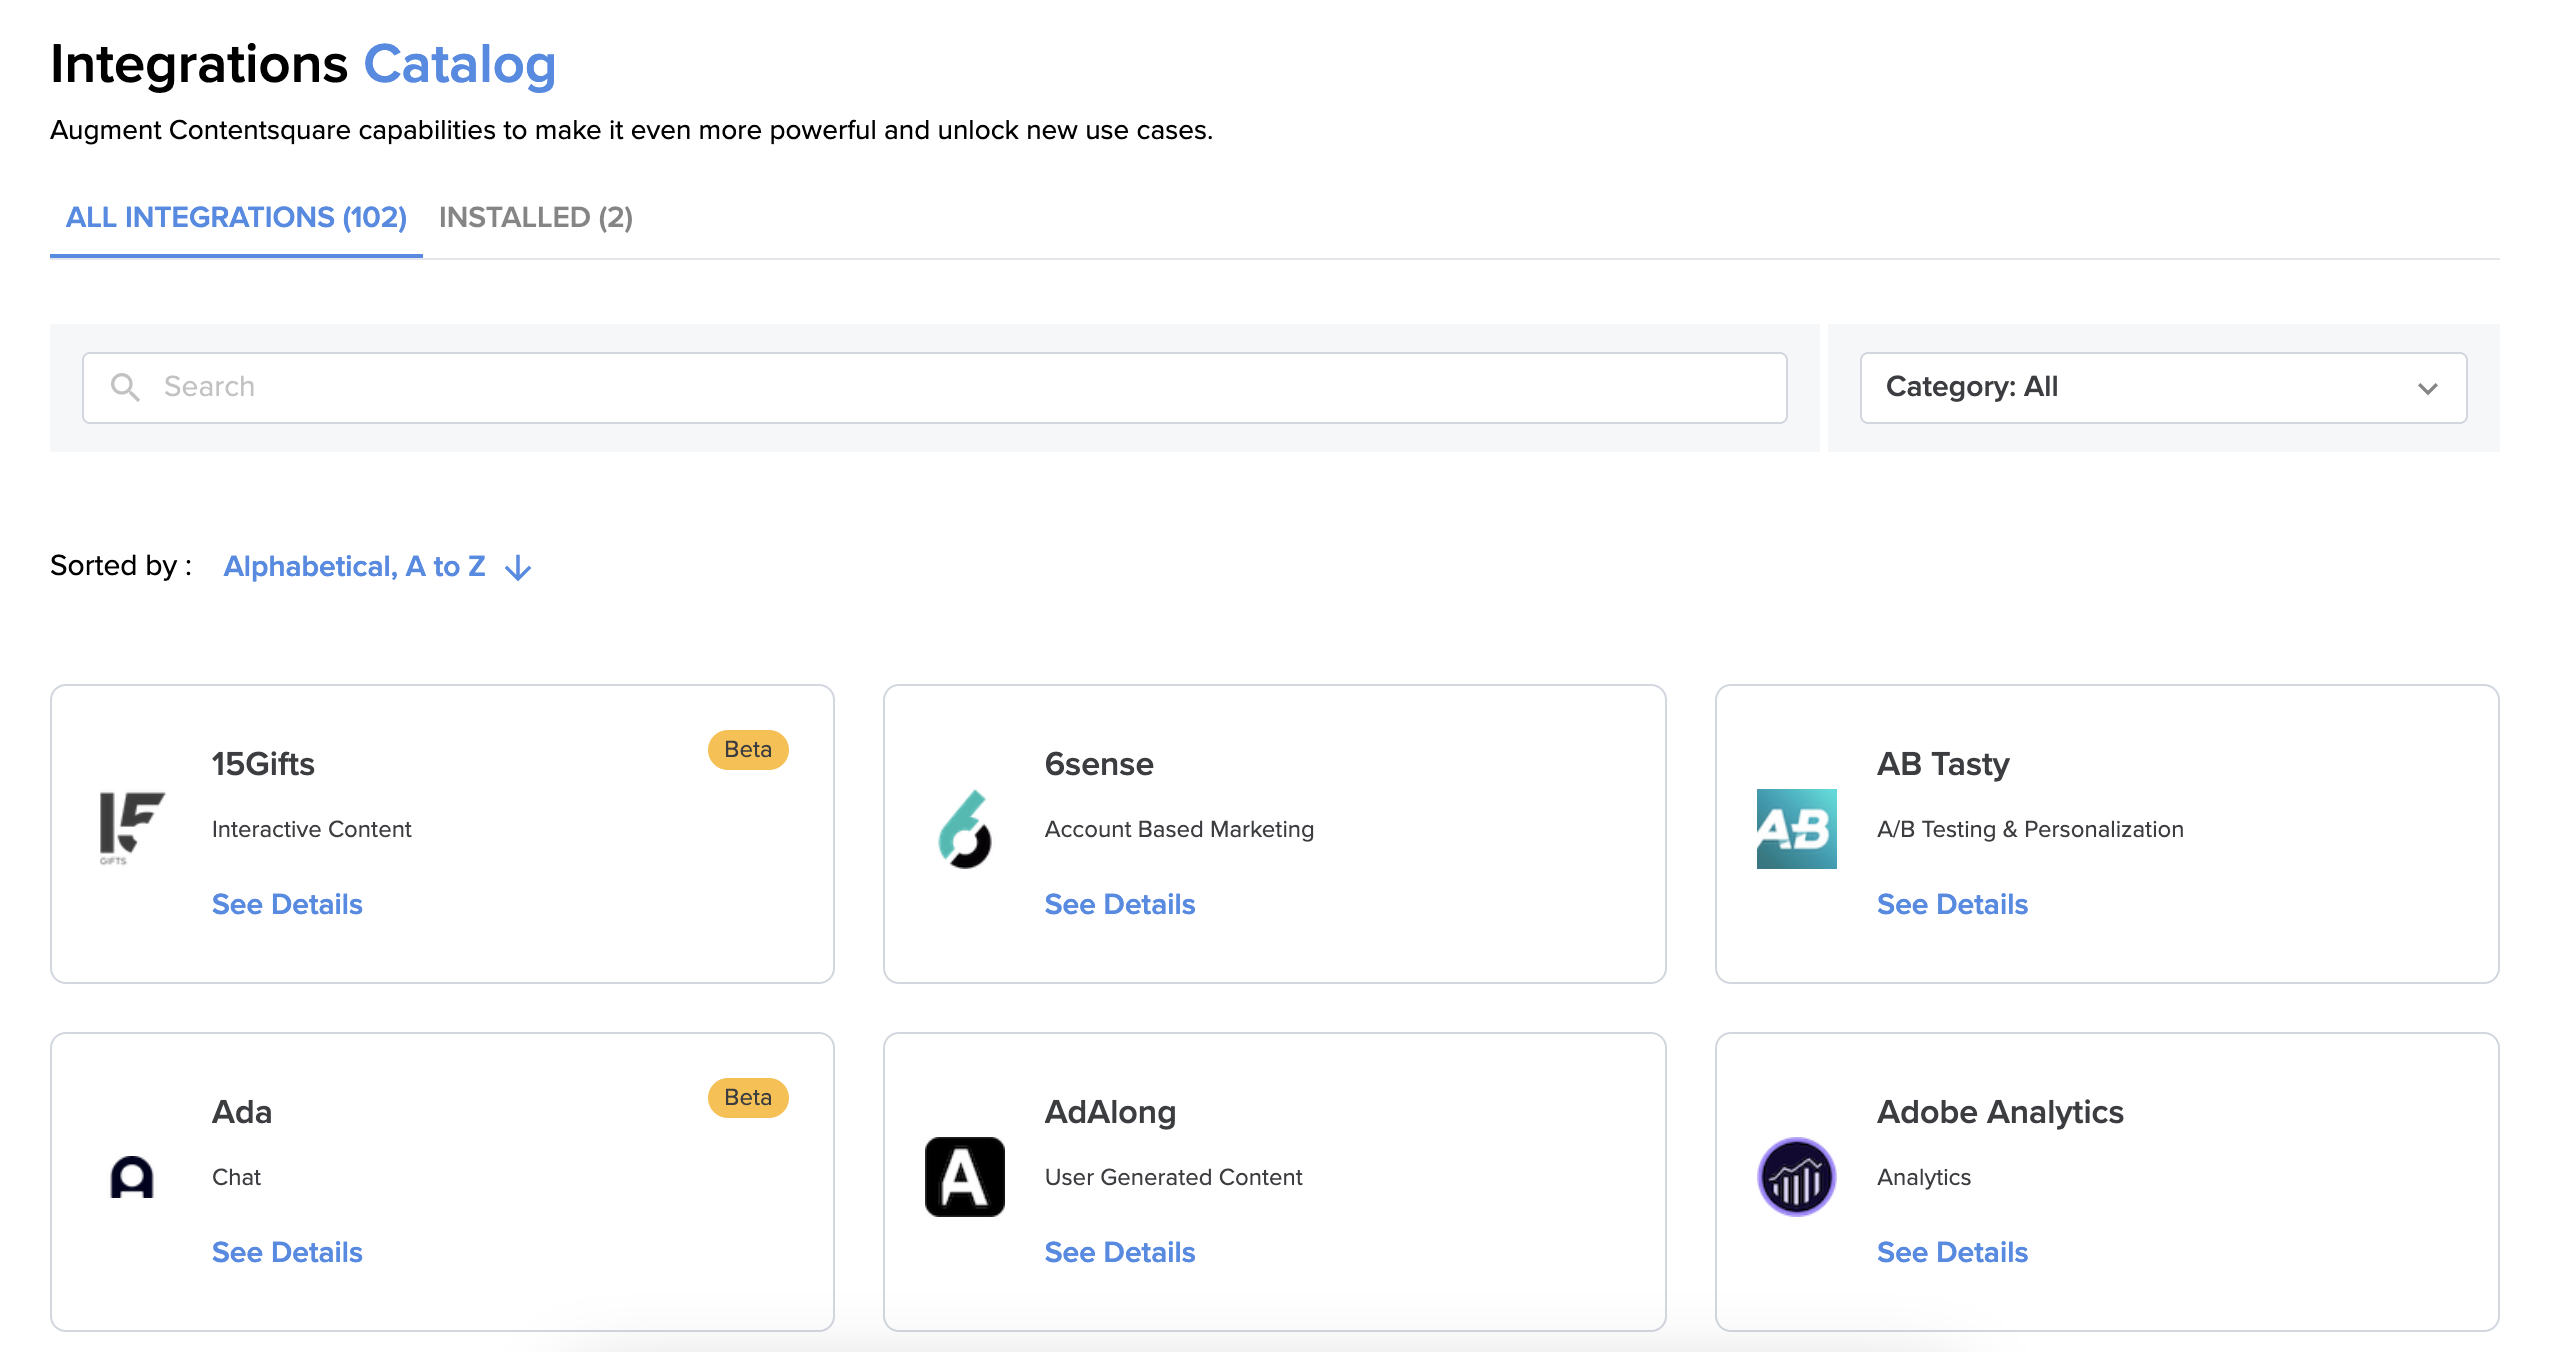Click the Adobe Analytics card title
The height and width of the screenshot is (1352, 2570).
(2000, 1112)
